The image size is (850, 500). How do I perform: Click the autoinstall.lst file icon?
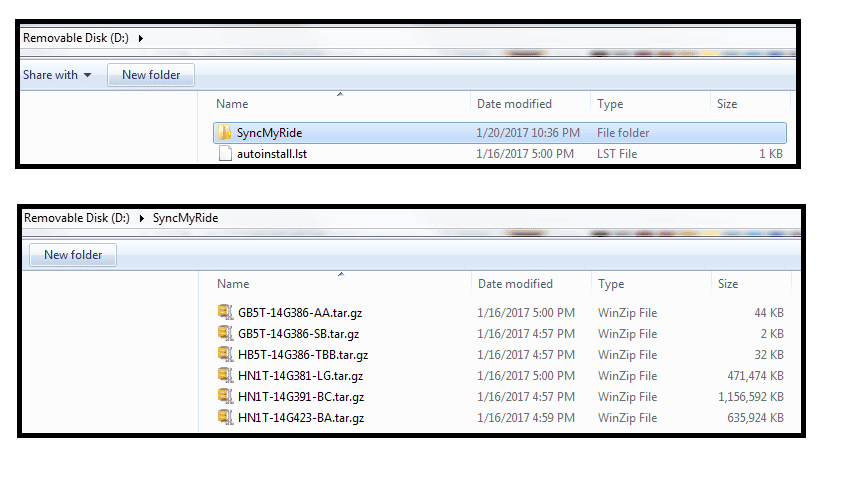225,153
